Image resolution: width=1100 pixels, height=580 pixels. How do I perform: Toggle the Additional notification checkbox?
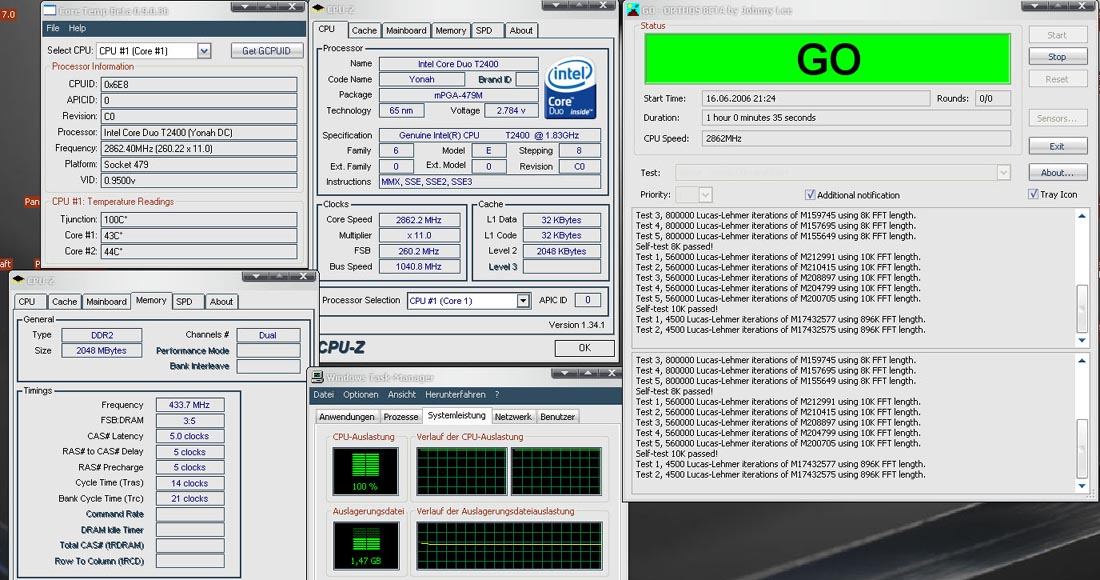click(x=810, y=194)
